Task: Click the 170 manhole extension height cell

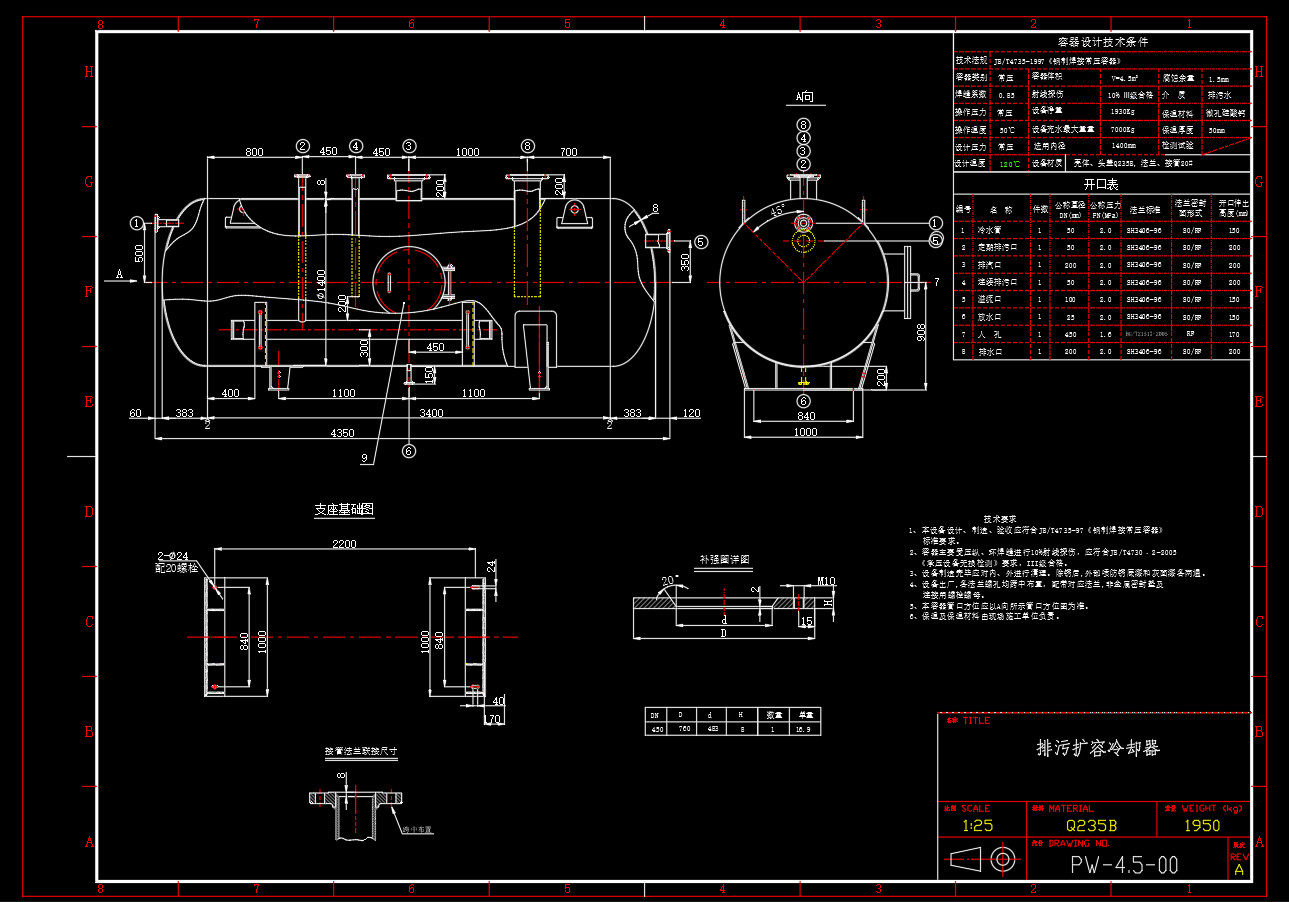Action: point(1233,334)
